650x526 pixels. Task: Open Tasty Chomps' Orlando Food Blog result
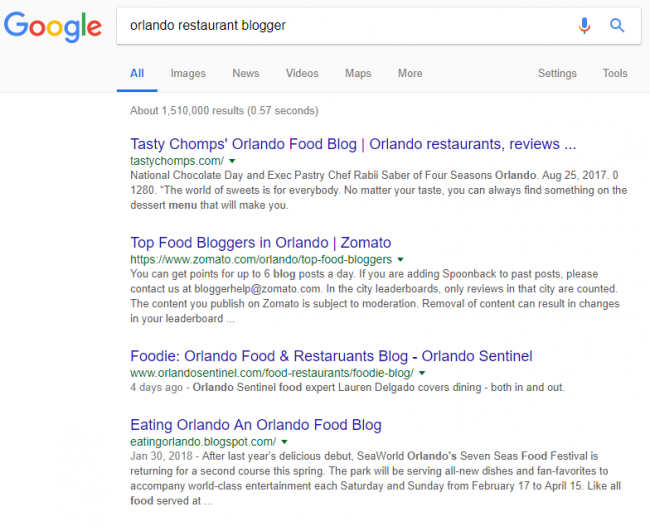(x=353, y=144)
